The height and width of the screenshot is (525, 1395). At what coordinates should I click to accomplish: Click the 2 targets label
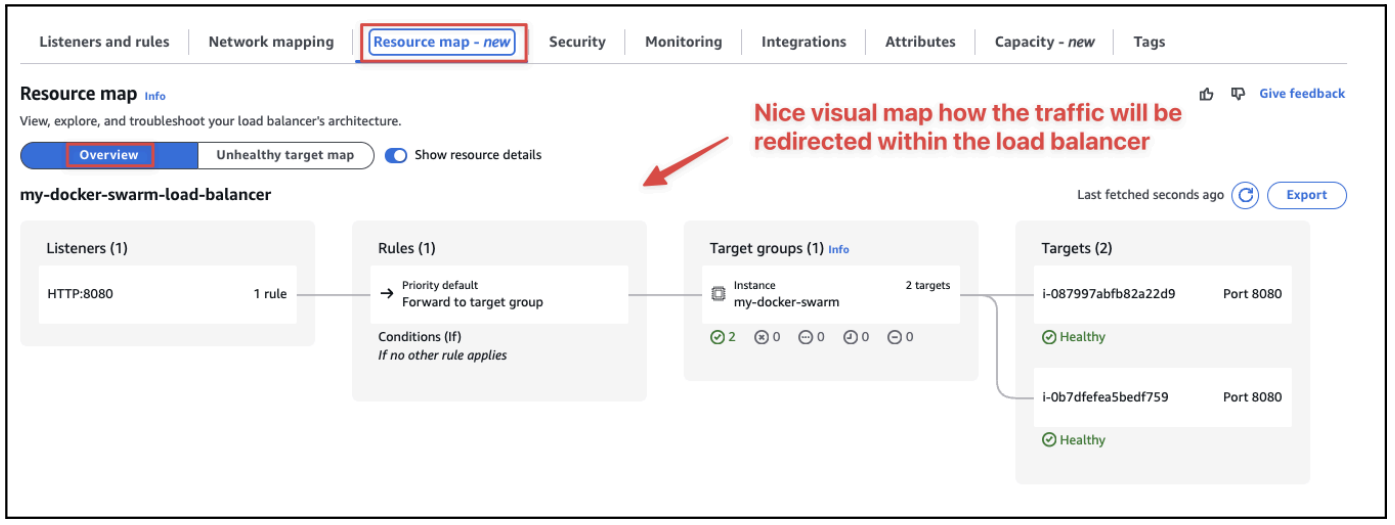tap(928, 285)
